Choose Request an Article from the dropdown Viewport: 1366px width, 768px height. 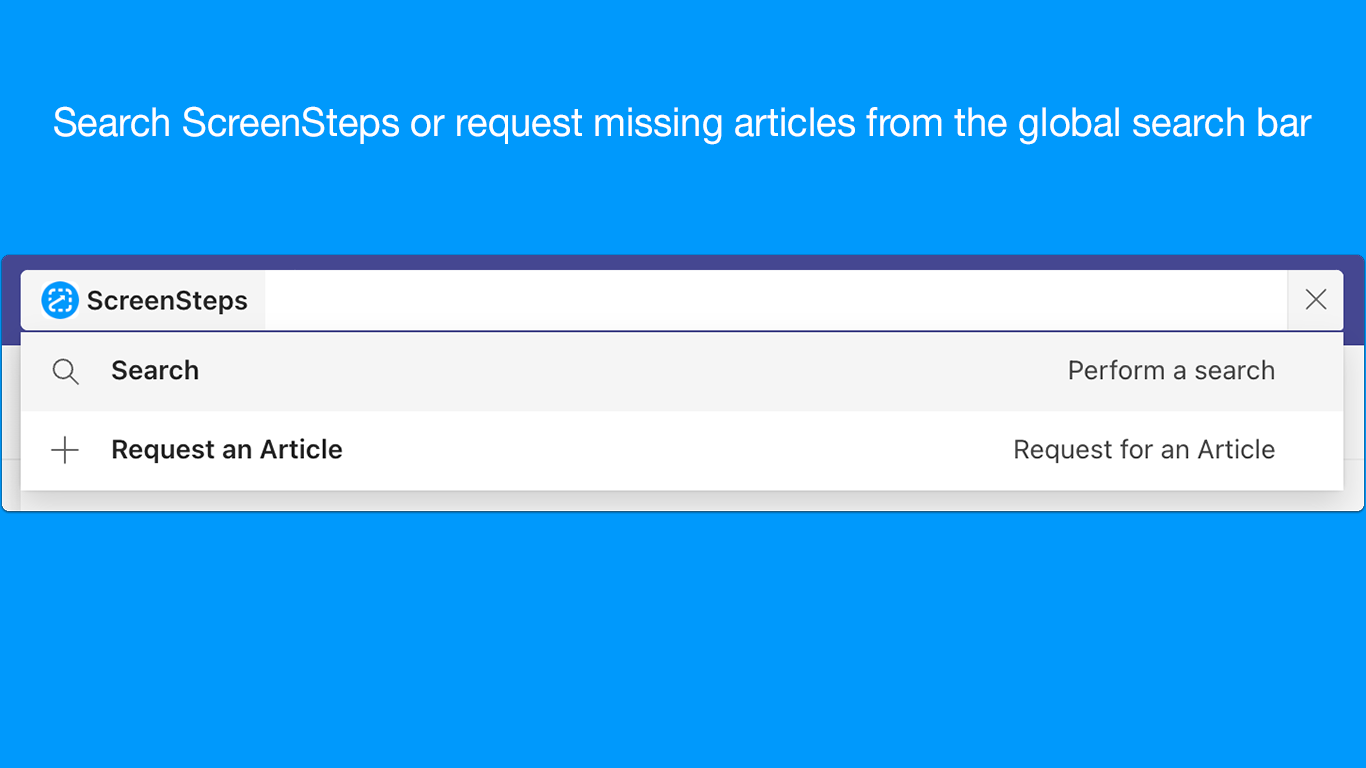pos(227,450)
